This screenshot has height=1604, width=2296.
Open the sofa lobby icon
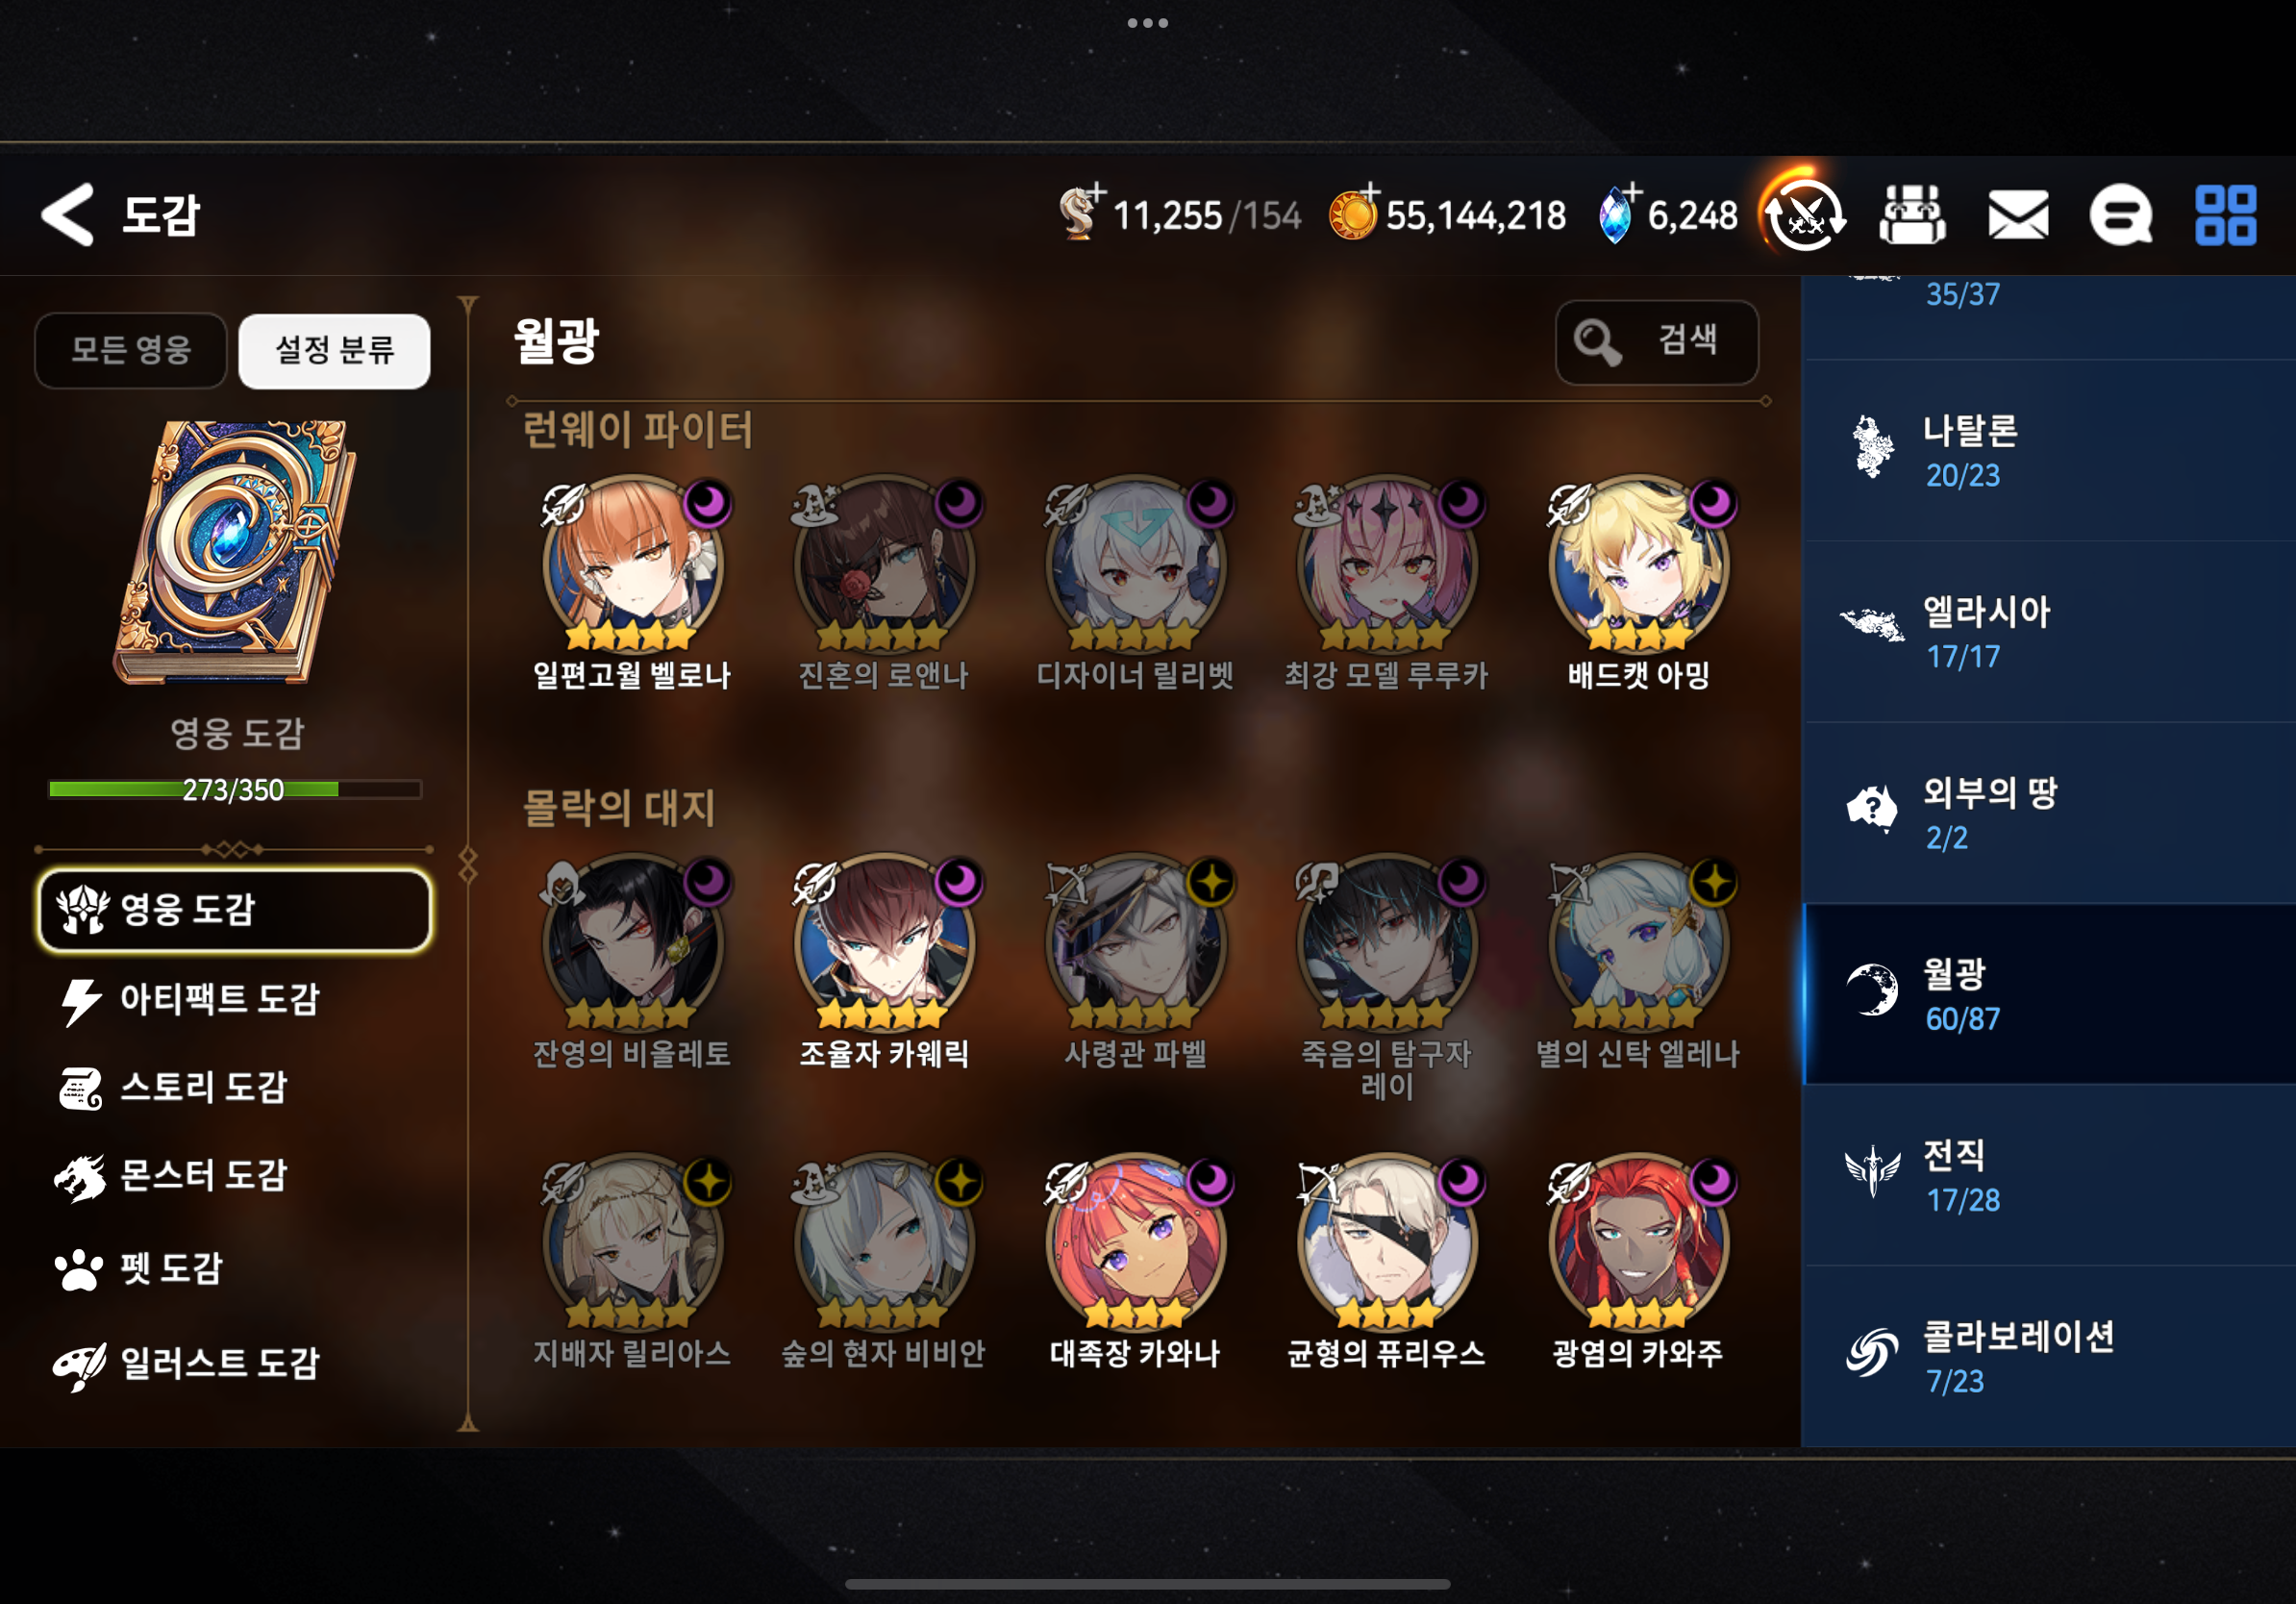tap(1912, 214)
